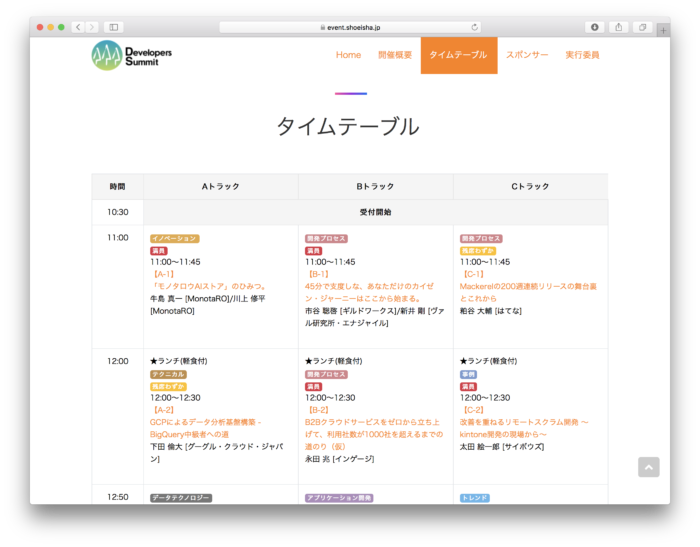Viewport: 700px width, 547px height.
Task: Open the Share button in Safari toolbar
Action: click(x=619, y=27)
